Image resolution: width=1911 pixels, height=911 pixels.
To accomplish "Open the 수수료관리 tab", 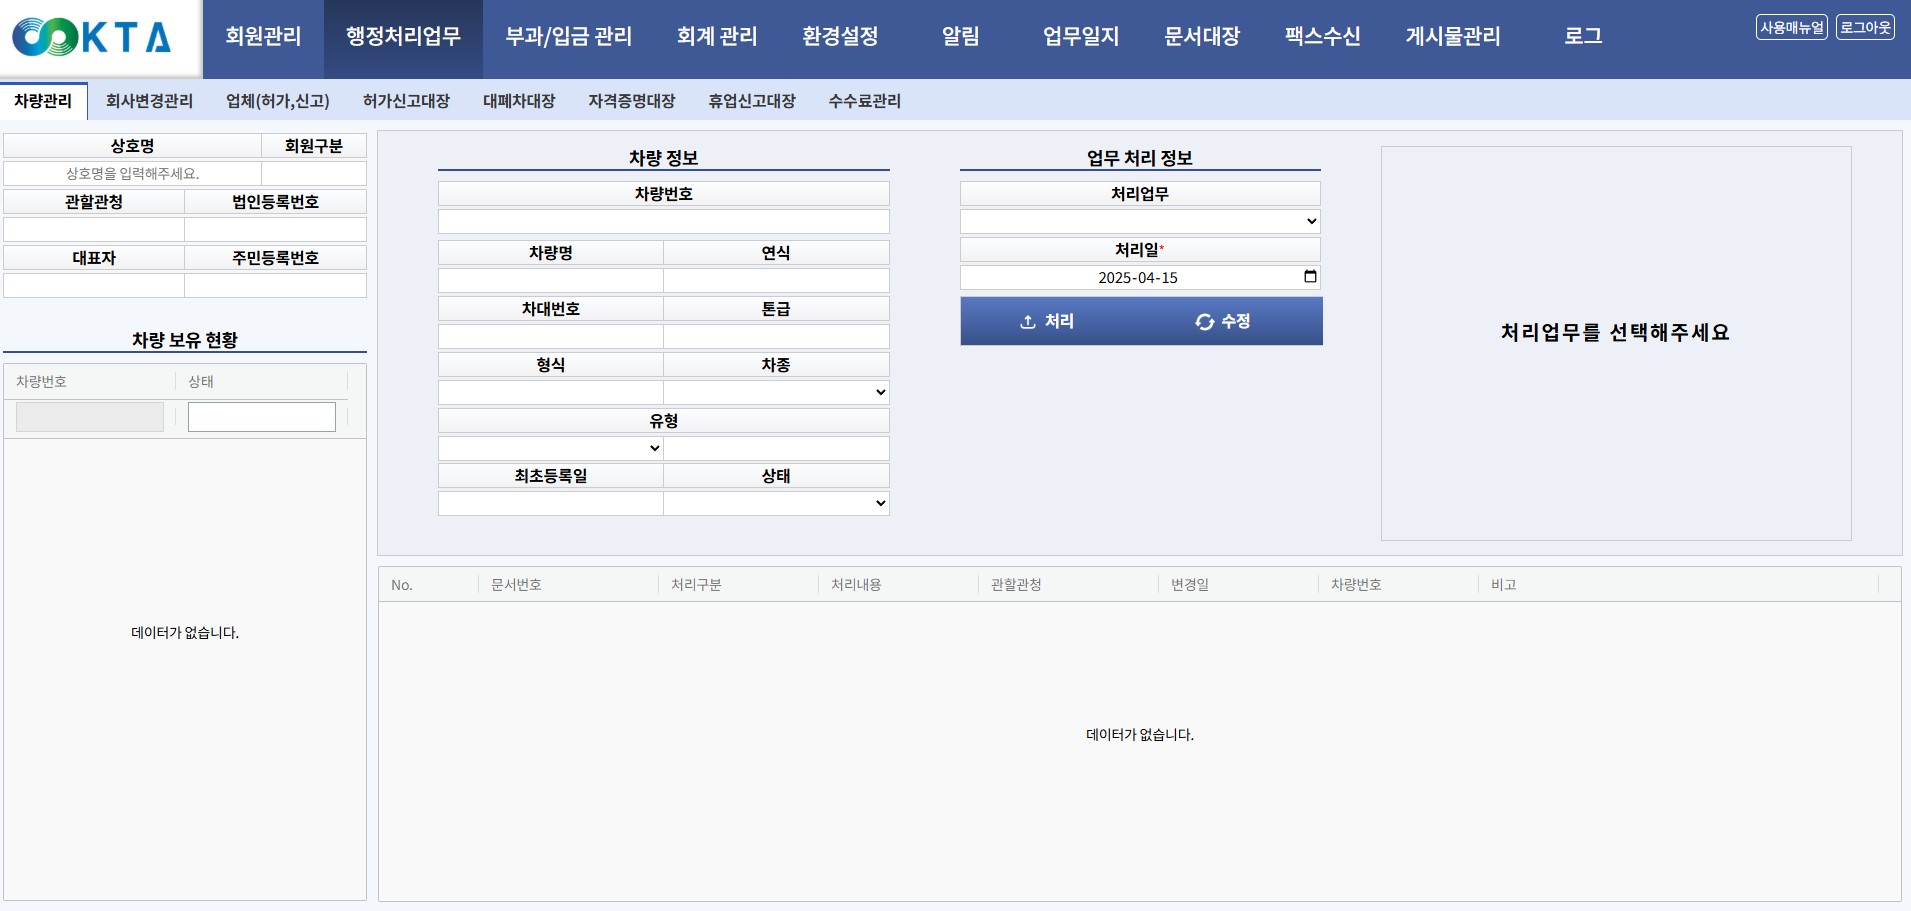I will (864, 101).
